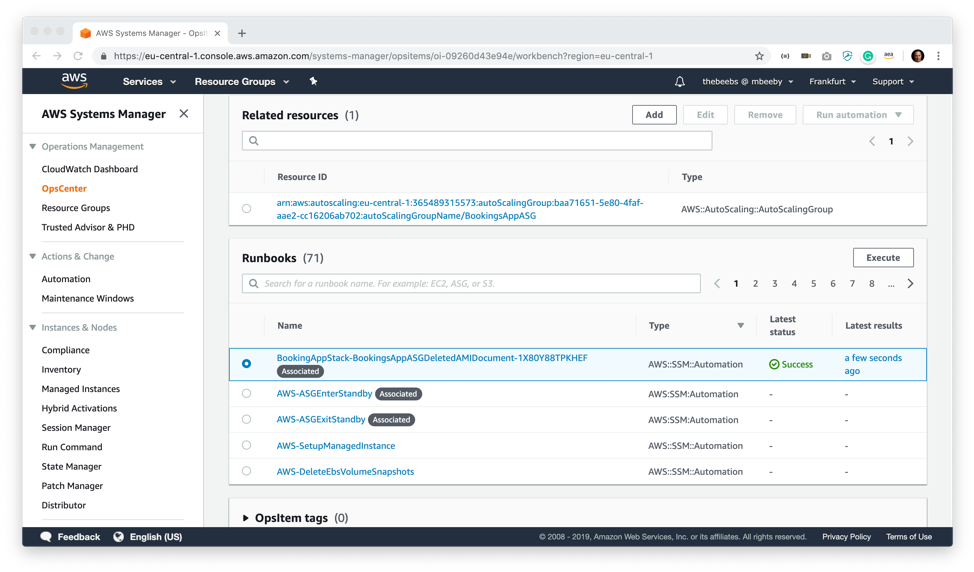
Task: Click the site lock icon in address bar
Action: 103,56
